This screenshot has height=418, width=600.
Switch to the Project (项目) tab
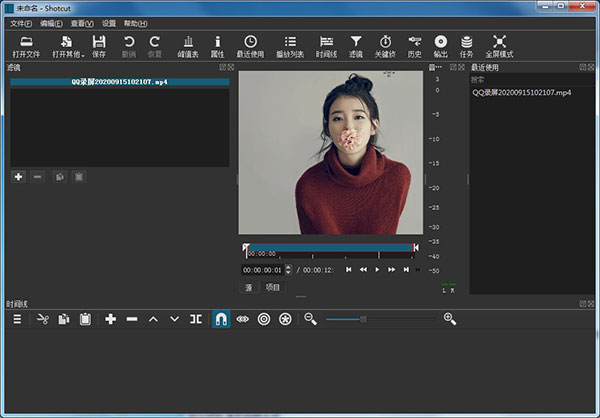click(x=273, y=287)
